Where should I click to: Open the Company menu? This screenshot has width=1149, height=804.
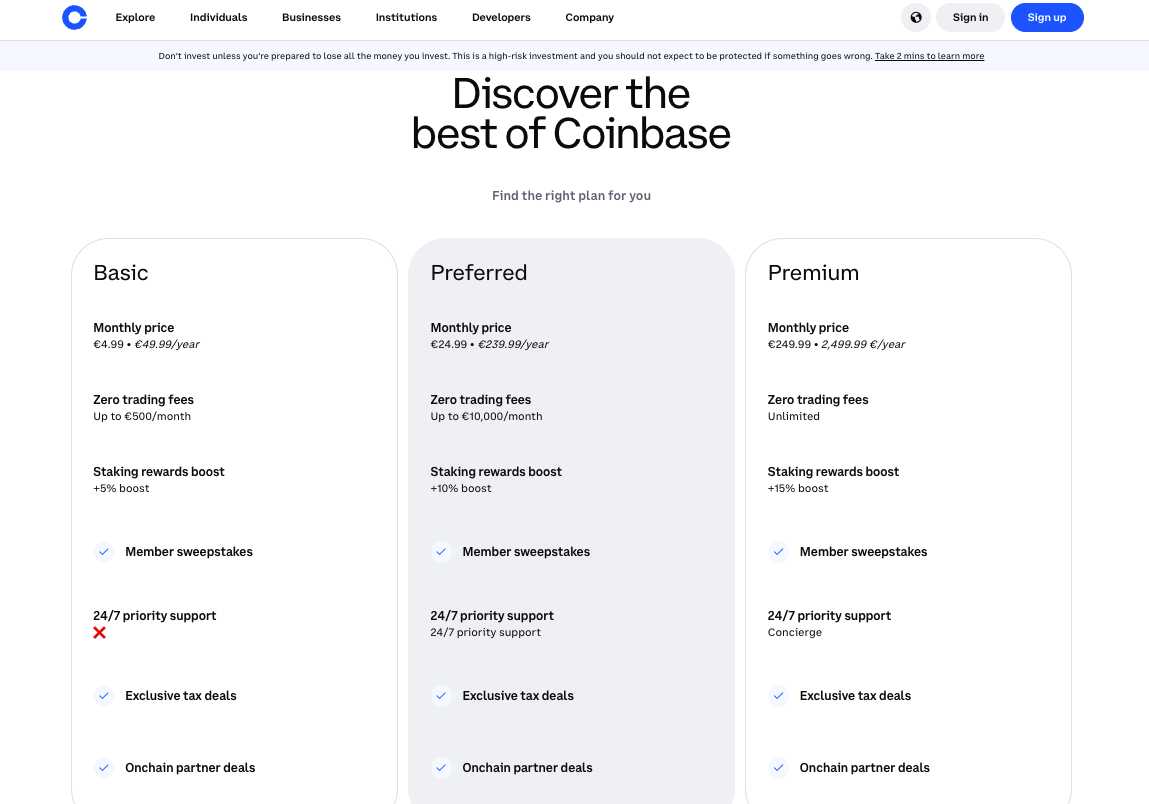pos(589,17)
